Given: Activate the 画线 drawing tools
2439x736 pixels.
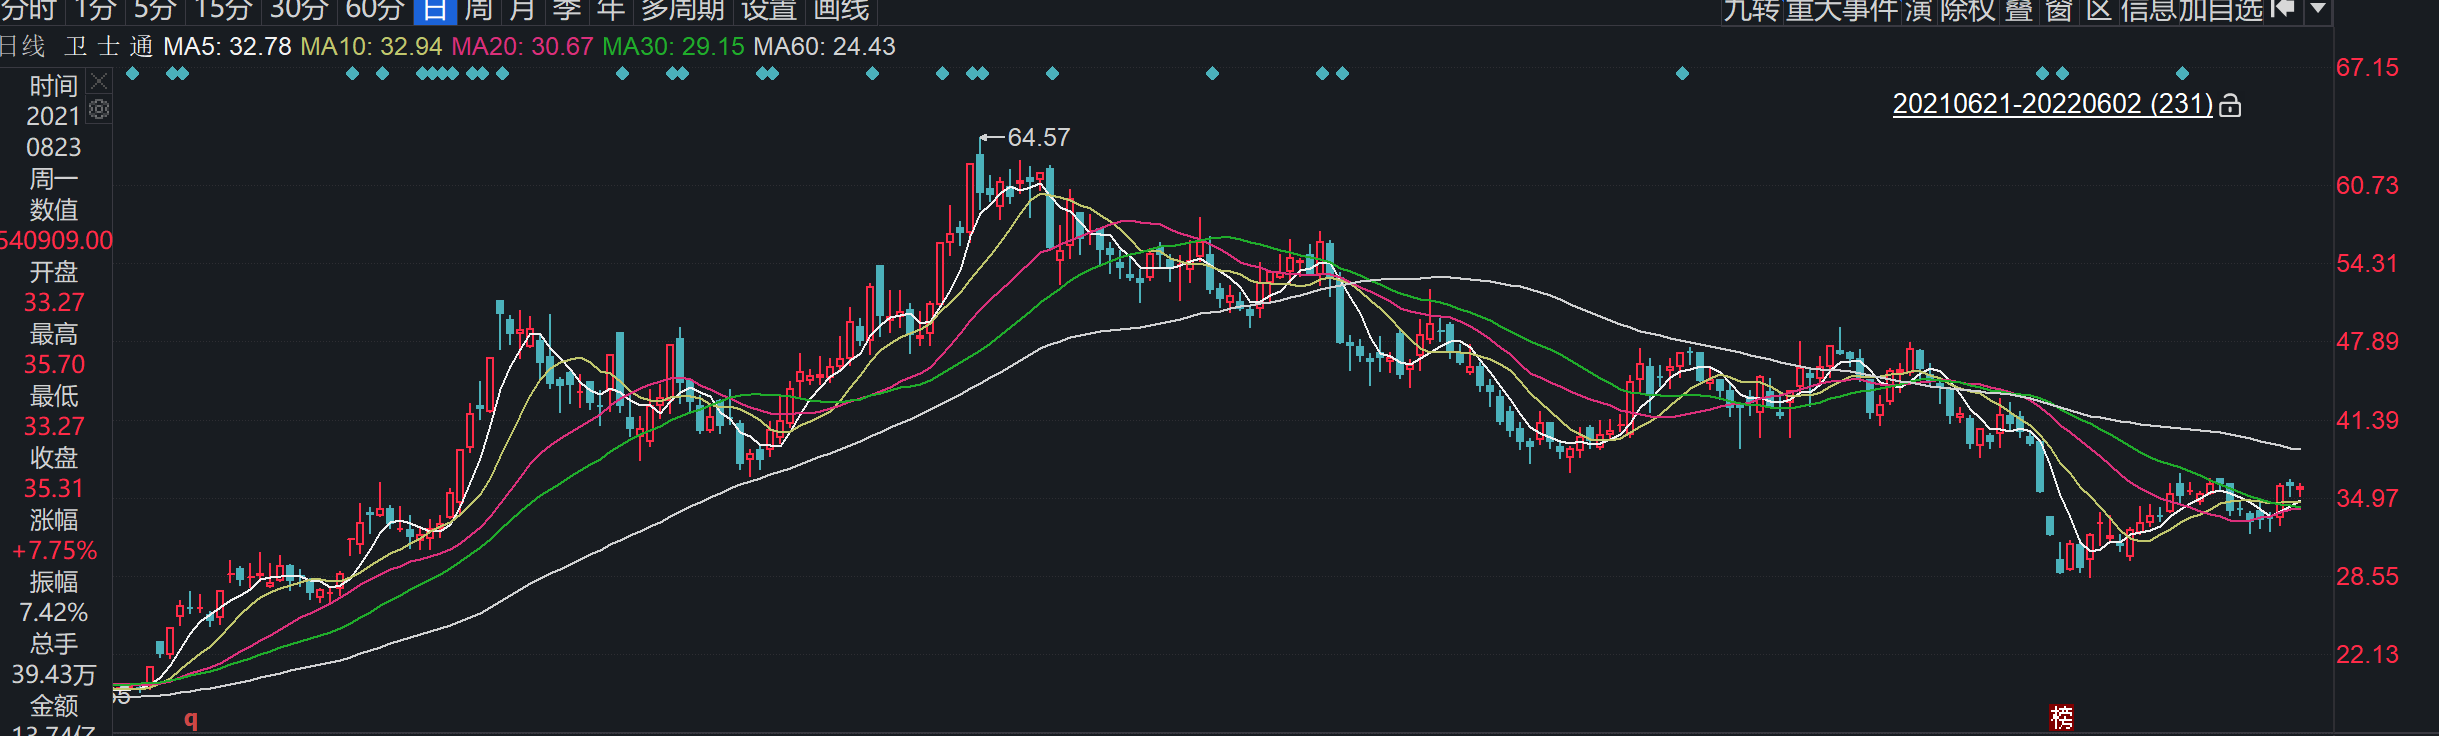Looking at the screenshot, I should tap(841, 10).
